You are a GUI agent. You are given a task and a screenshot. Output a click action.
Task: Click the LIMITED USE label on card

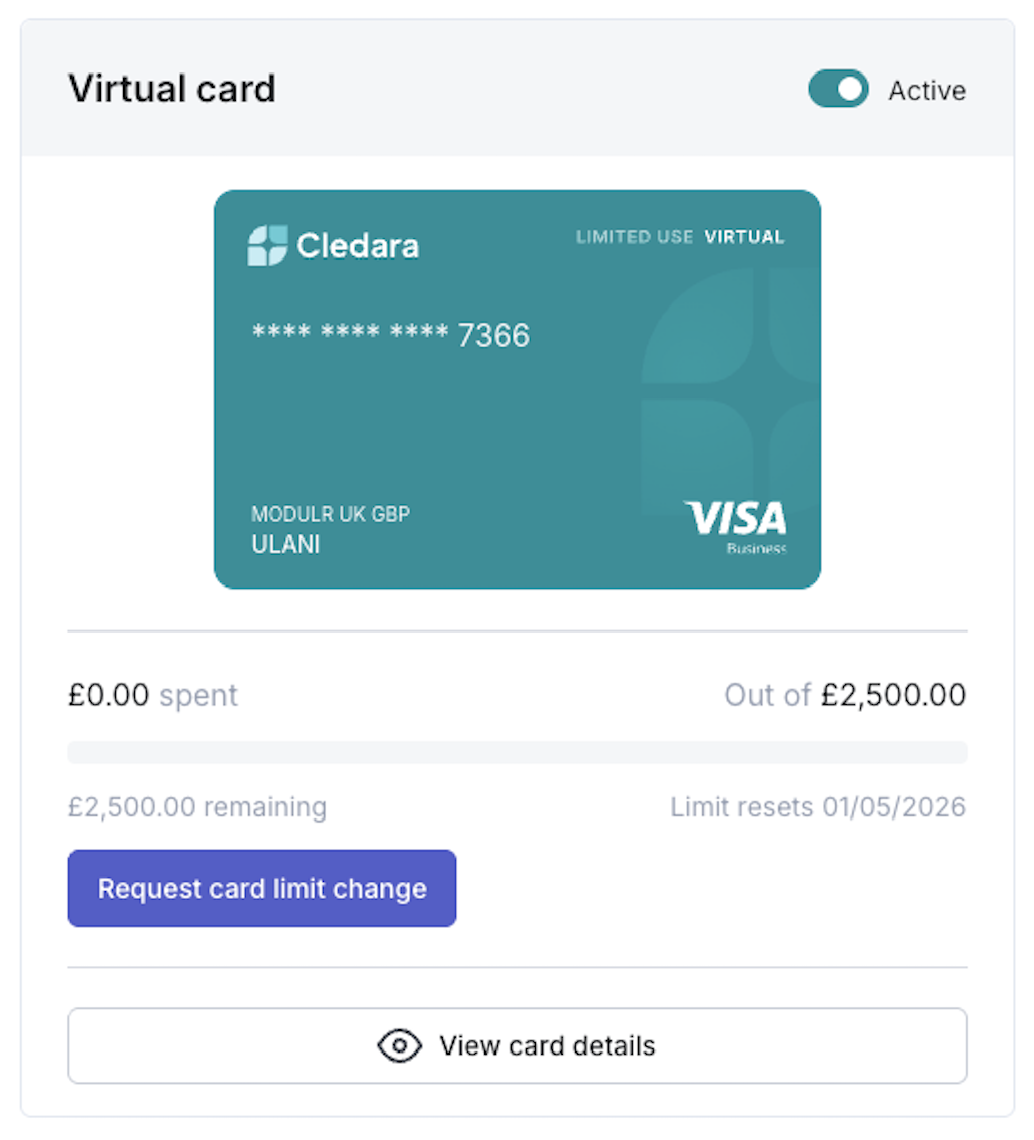(634, 237)
